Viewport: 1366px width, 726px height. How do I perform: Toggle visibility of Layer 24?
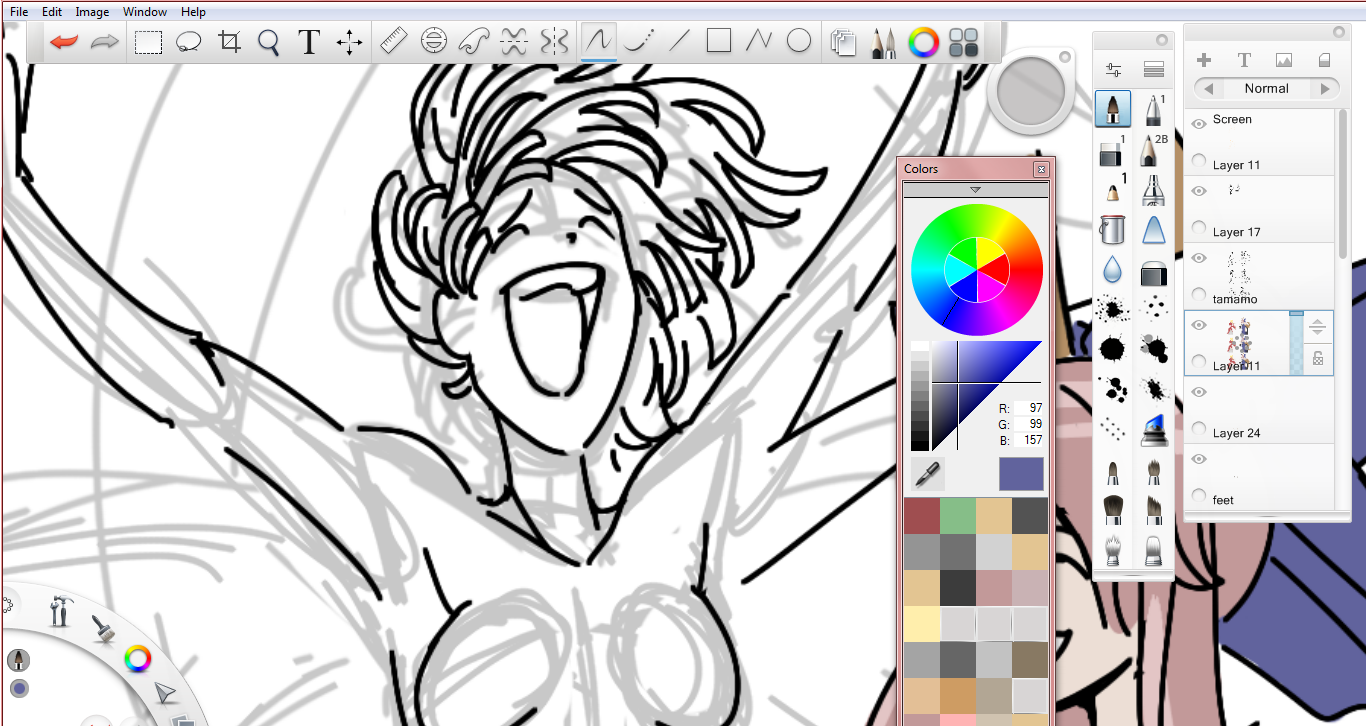coord(1199,391)
